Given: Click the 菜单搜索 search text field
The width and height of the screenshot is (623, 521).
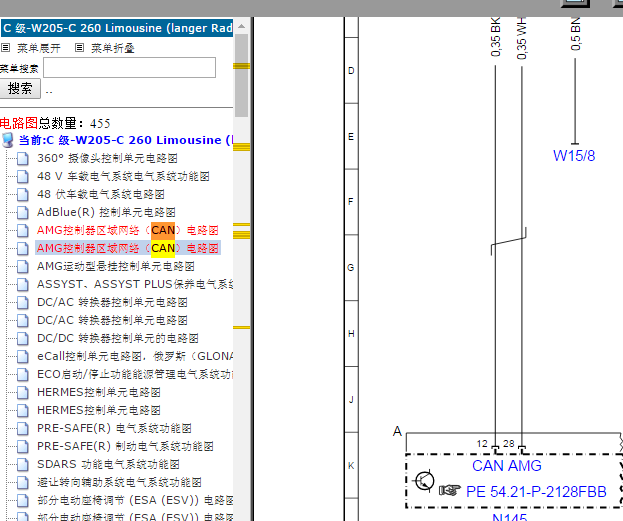Looking at the screenshot, I should coord(130,68).
